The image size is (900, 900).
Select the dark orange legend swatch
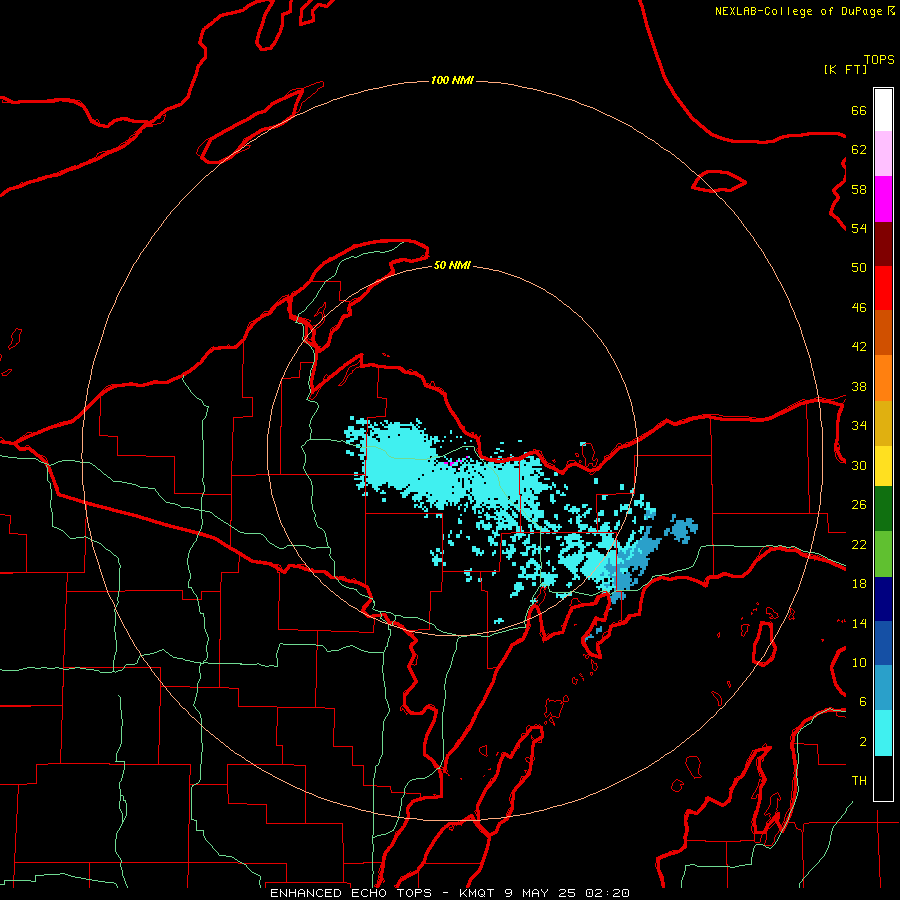tap(883, 333)
